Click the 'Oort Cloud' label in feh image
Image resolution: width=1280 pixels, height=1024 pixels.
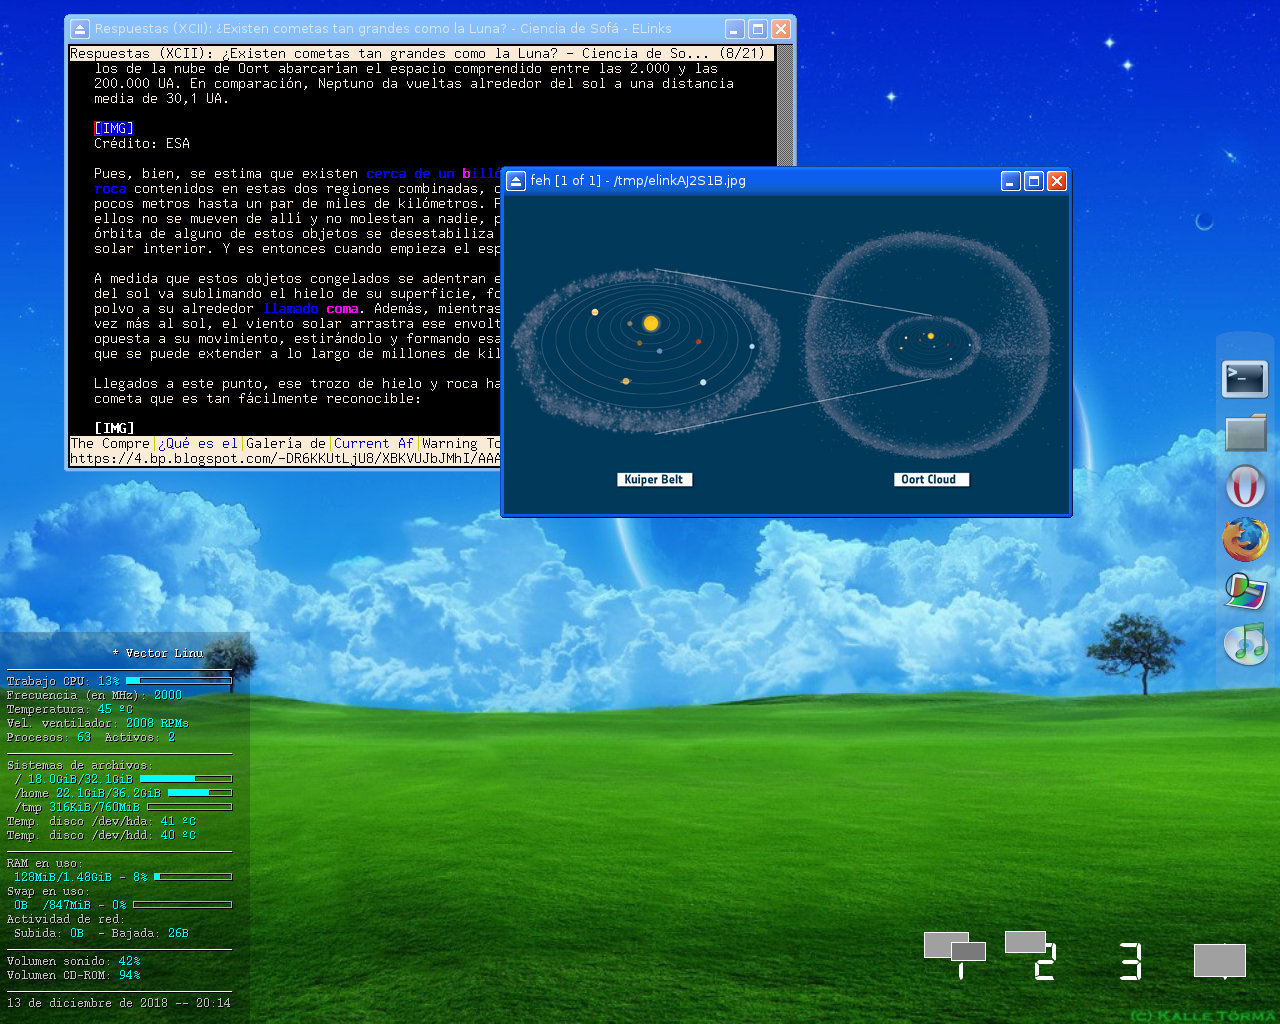pos(929,480)
